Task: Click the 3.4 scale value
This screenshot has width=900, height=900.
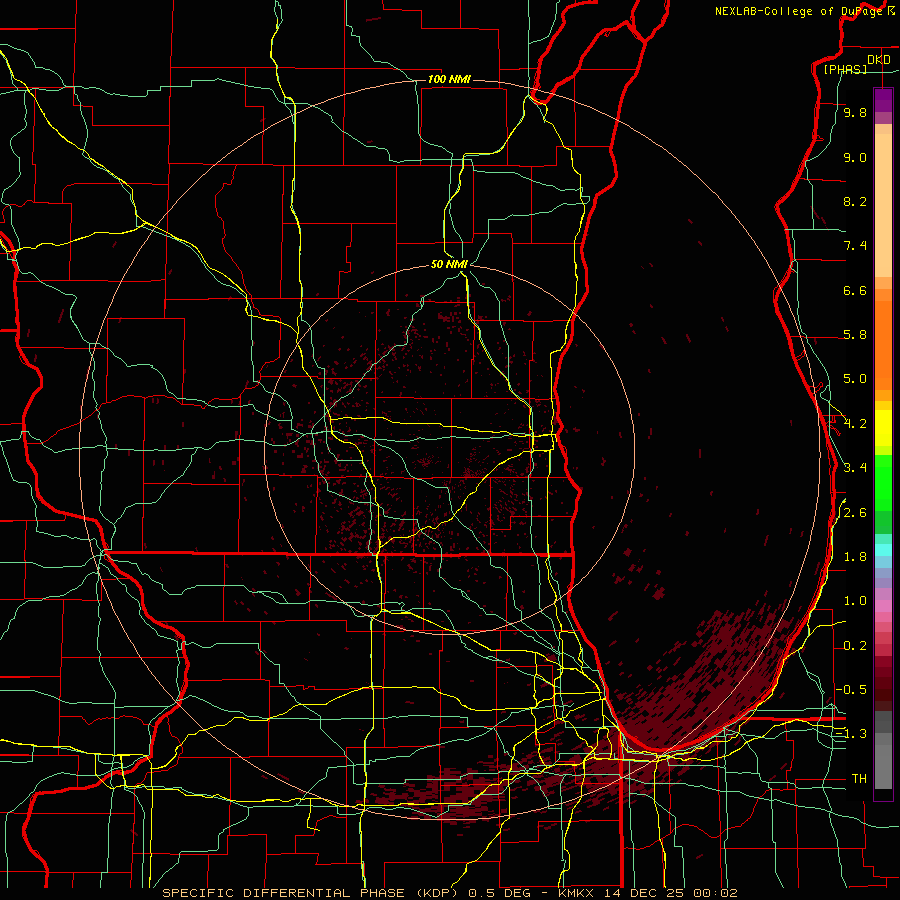Action: (855, 468)
